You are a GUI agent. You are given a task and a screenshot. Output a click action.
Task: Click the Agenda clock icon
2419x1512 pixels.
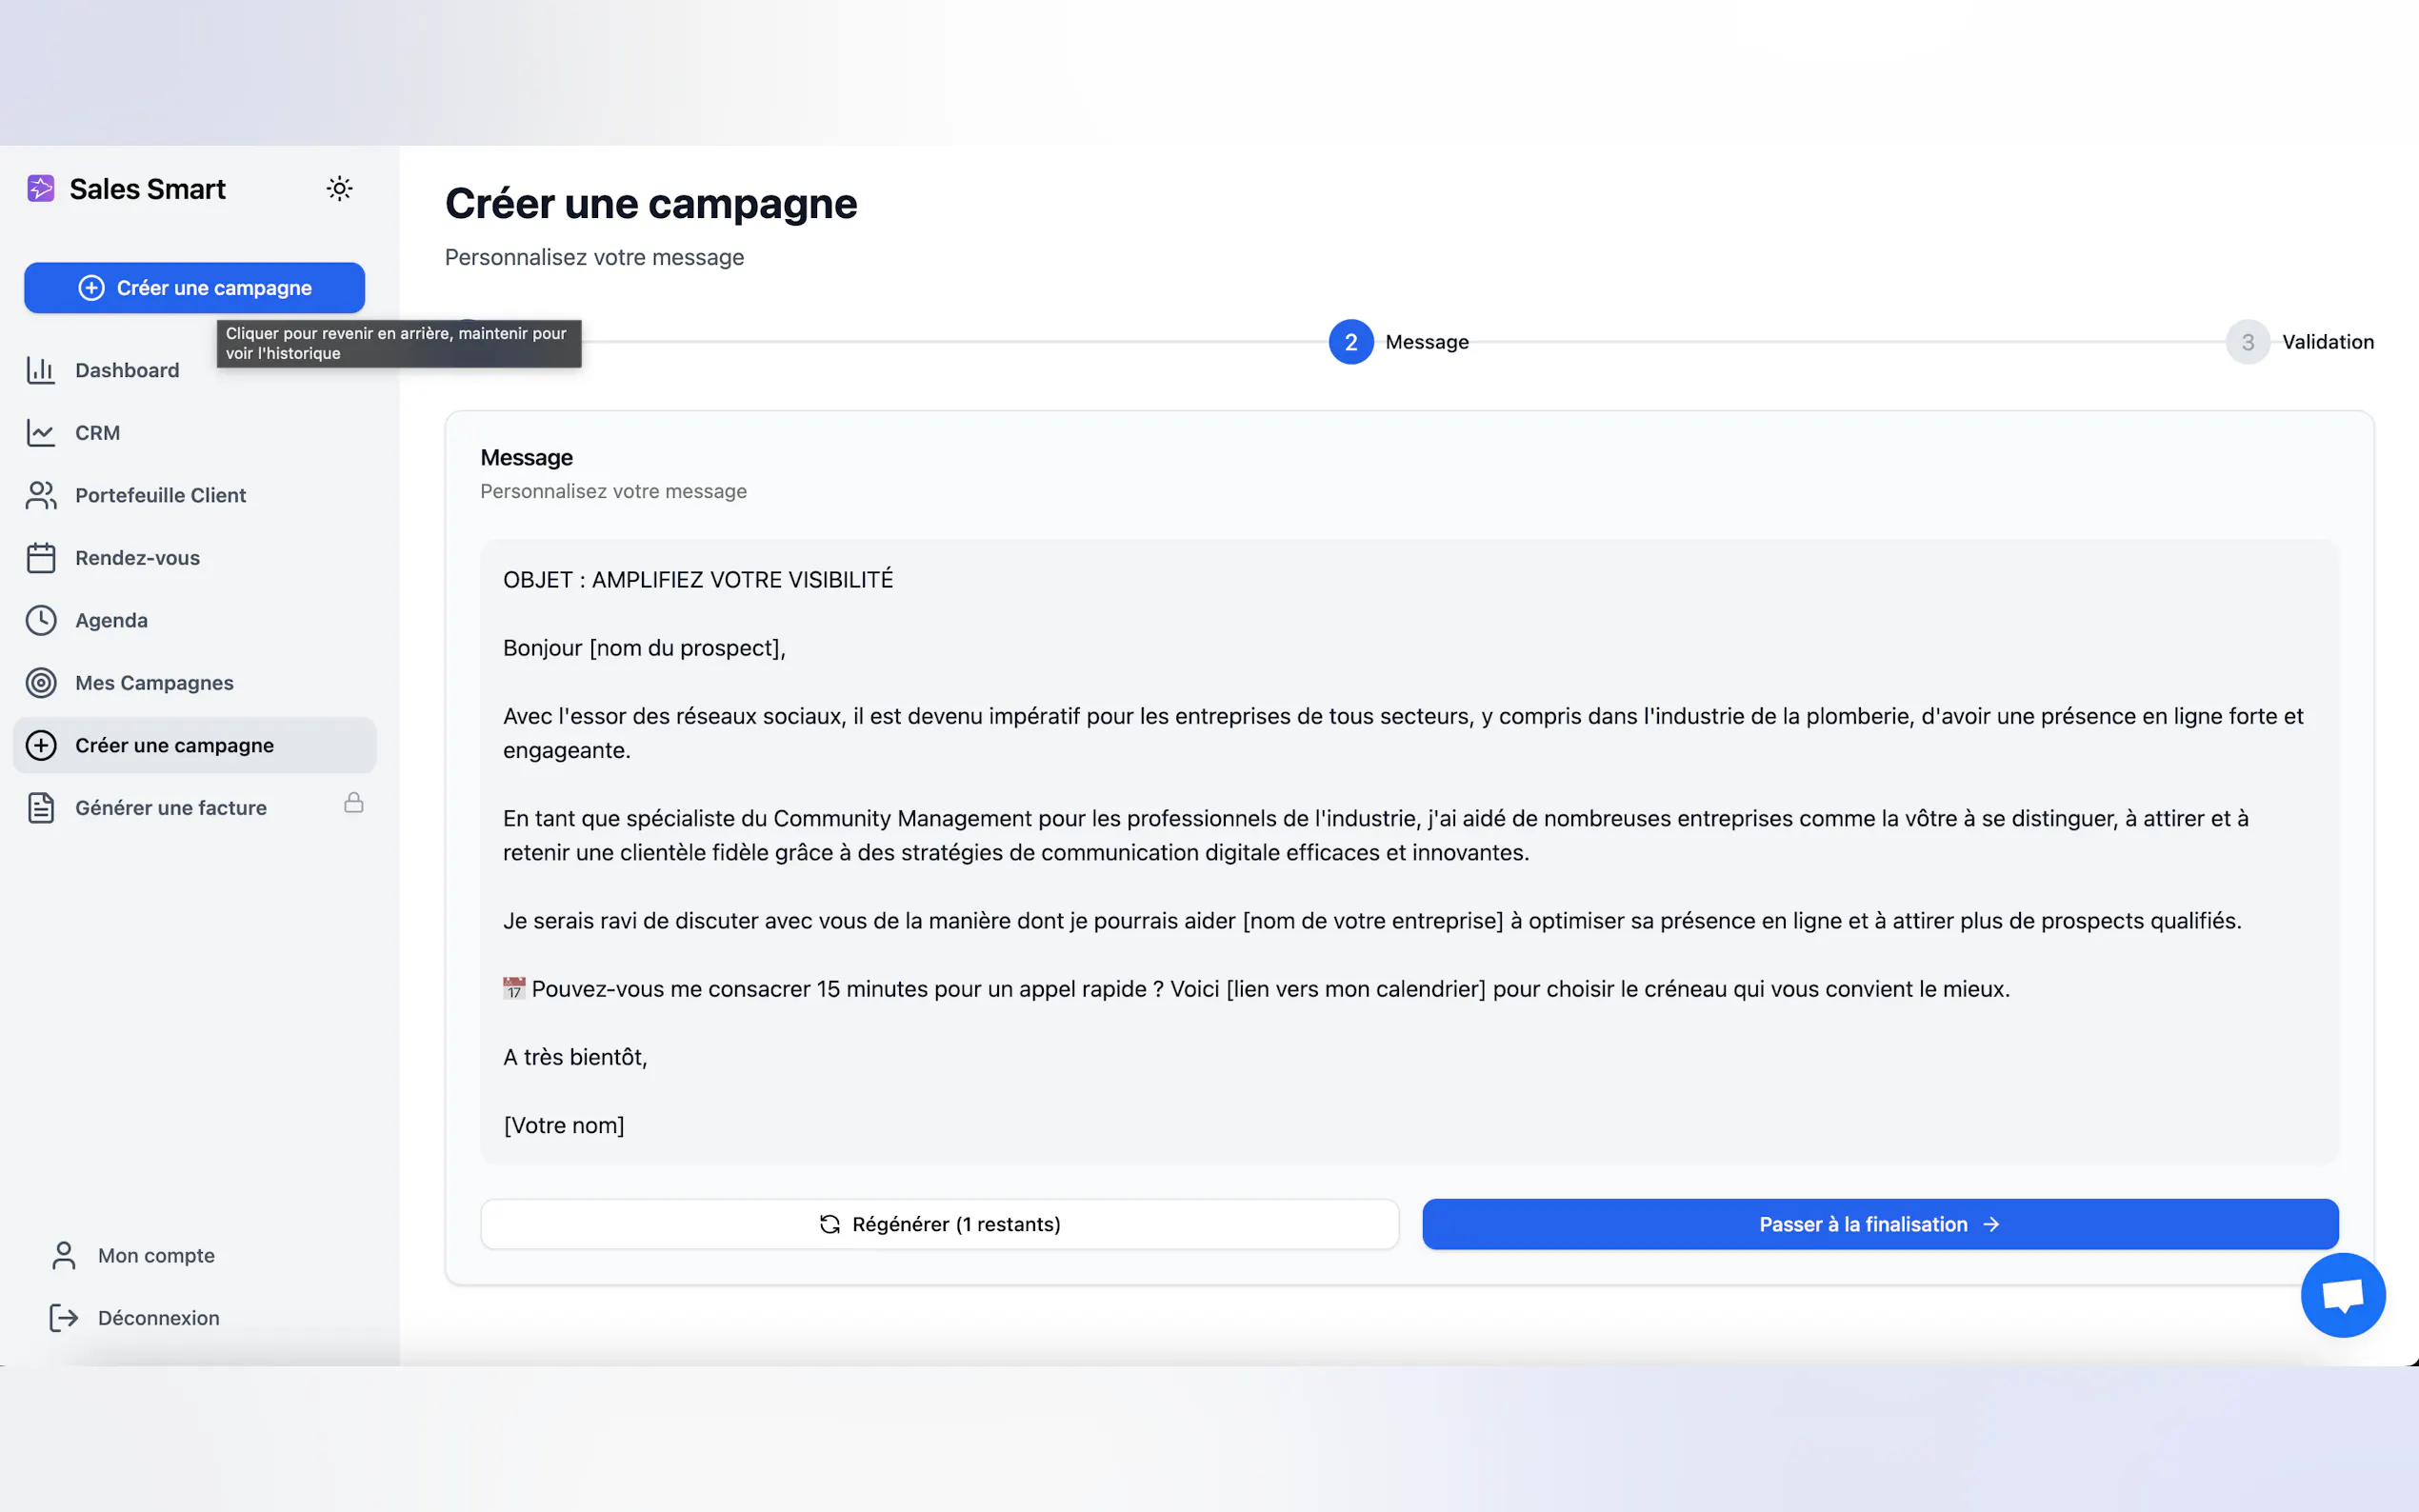(x=41, y=620)
